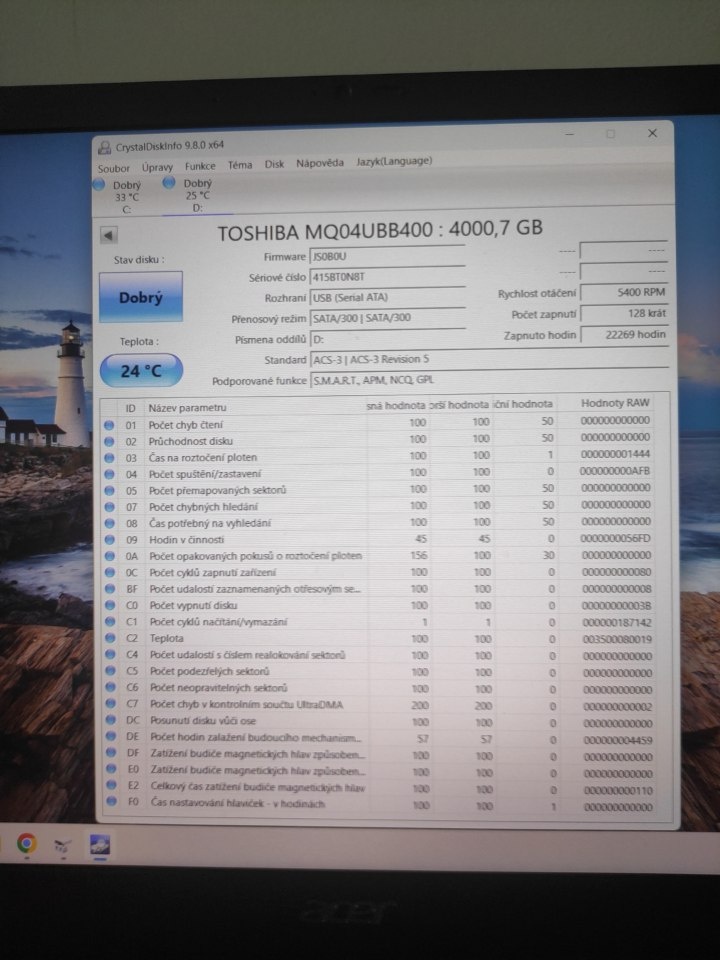Screen dimensions: 720x960
Task: Open the Úpravy menu
Action: click(157, 167)
